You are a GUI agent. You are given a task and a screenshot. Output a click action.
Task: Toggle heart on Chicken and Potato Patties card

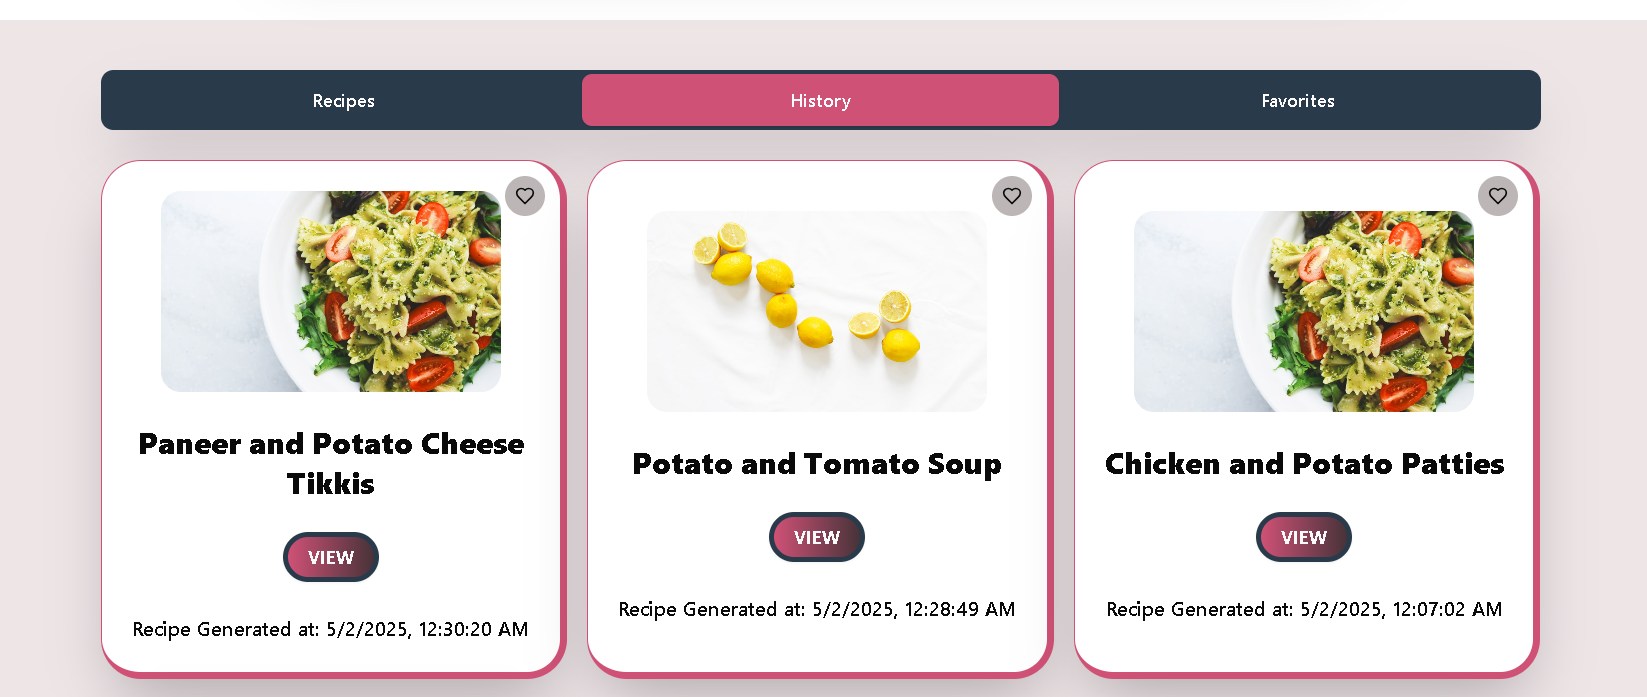[x=1498, y=196]
